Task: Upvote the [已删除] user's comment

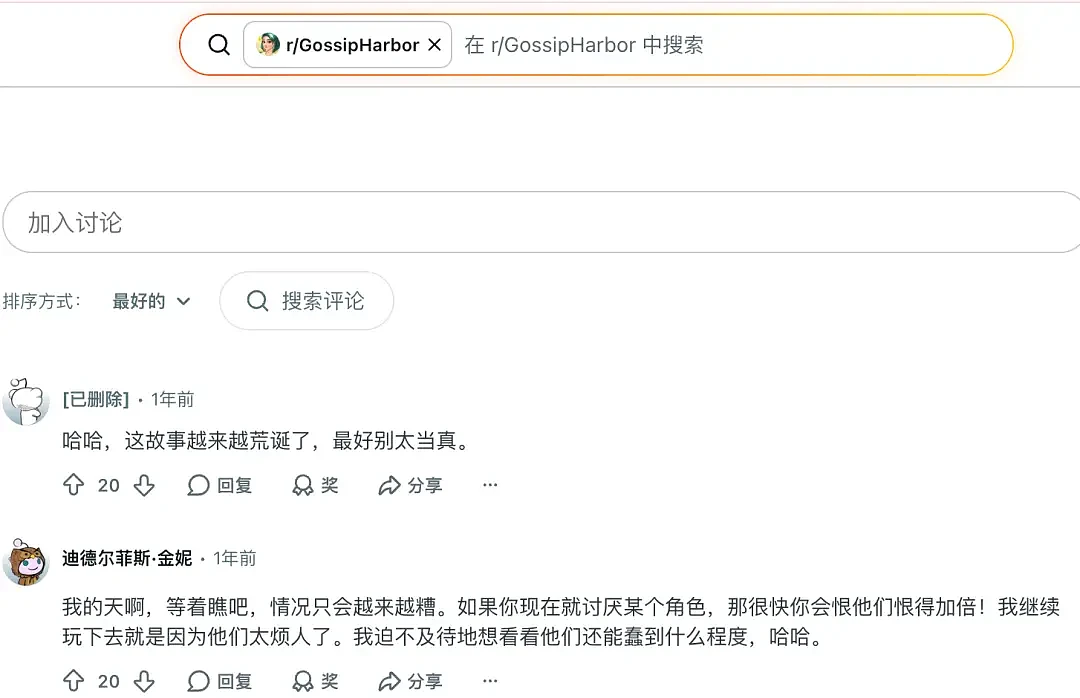Action: pyautogui.click(x=74, y=485)
